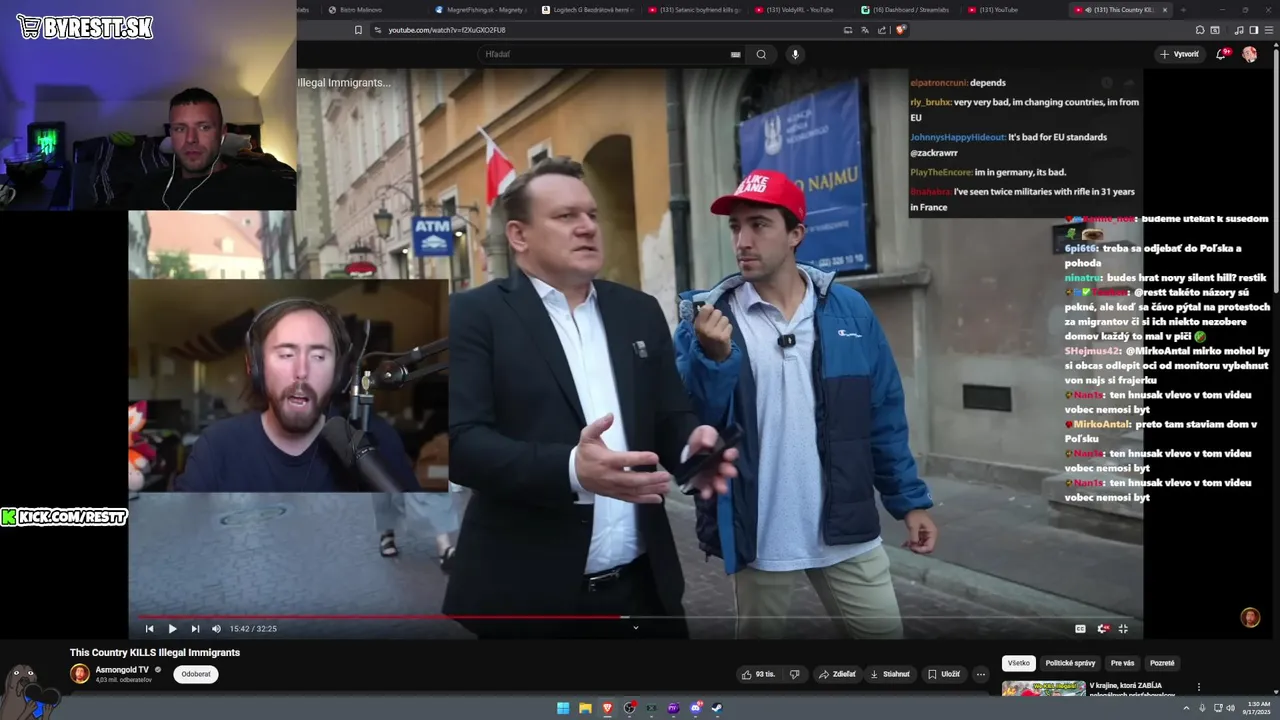Open taskbar clock 1:30 AM
The width and height of the screenshot is (1280, 720).
(x=1258, y=708)
